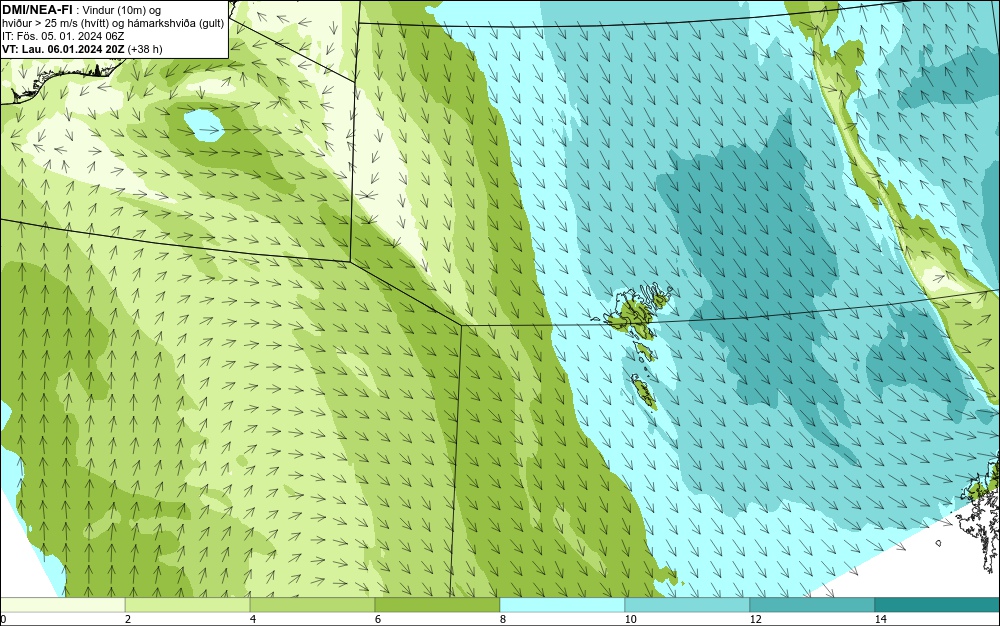Click the 12–14 m/s teal legend swatch
The height and width of the screenshot is (626, 1000).
click(812, 604)
